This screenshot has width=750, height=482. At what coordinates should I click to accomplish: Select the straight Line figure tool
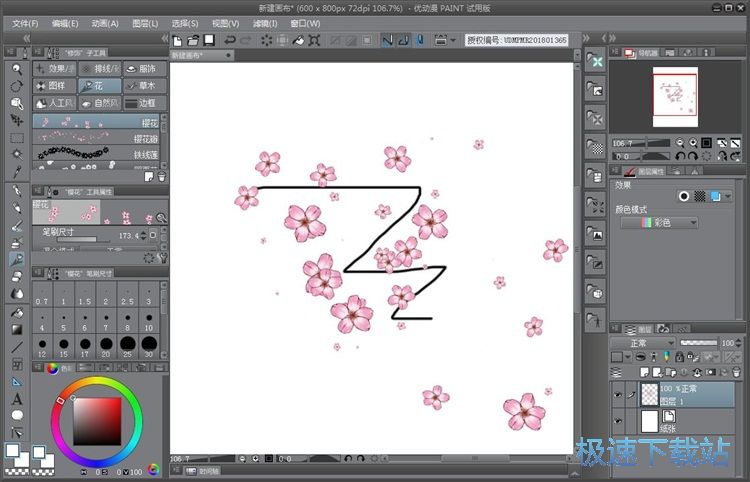coord(17,347)
